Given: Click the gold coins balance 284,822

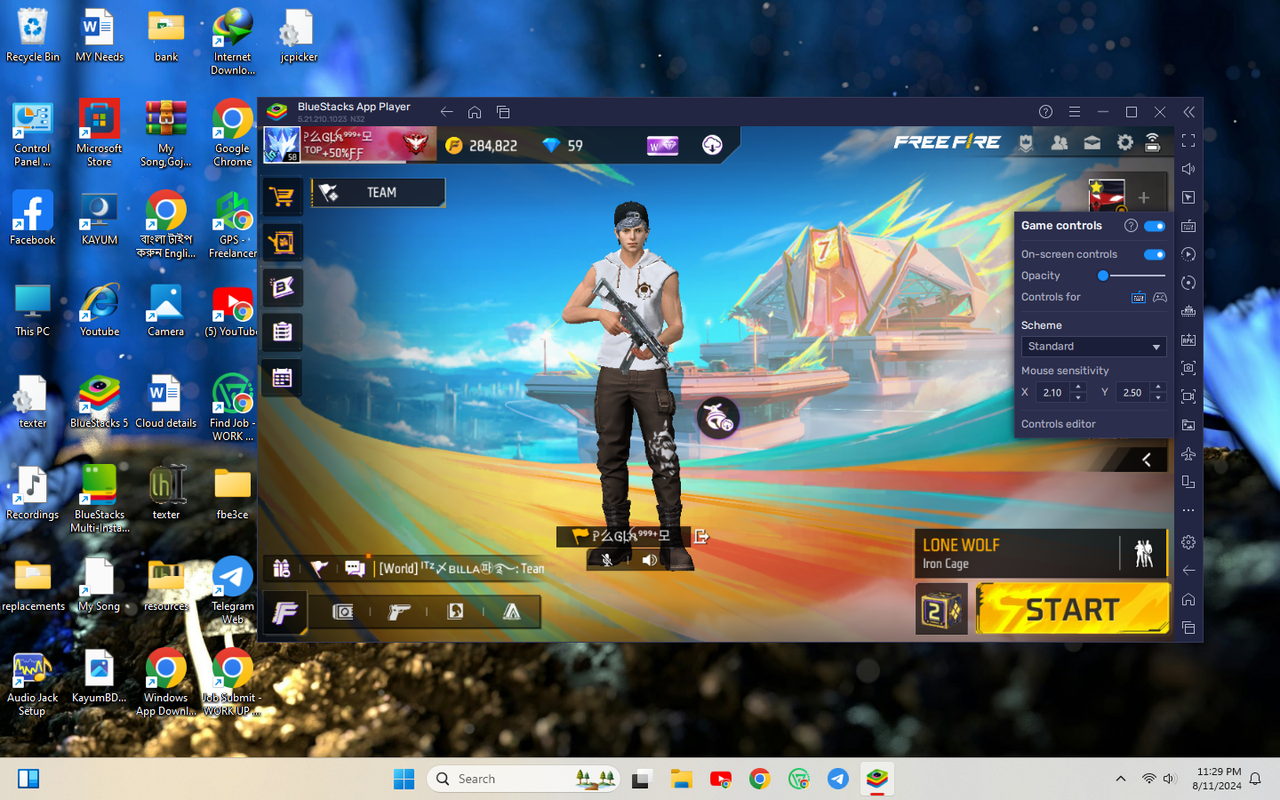Looking at the screenshot, I should 481,146.
